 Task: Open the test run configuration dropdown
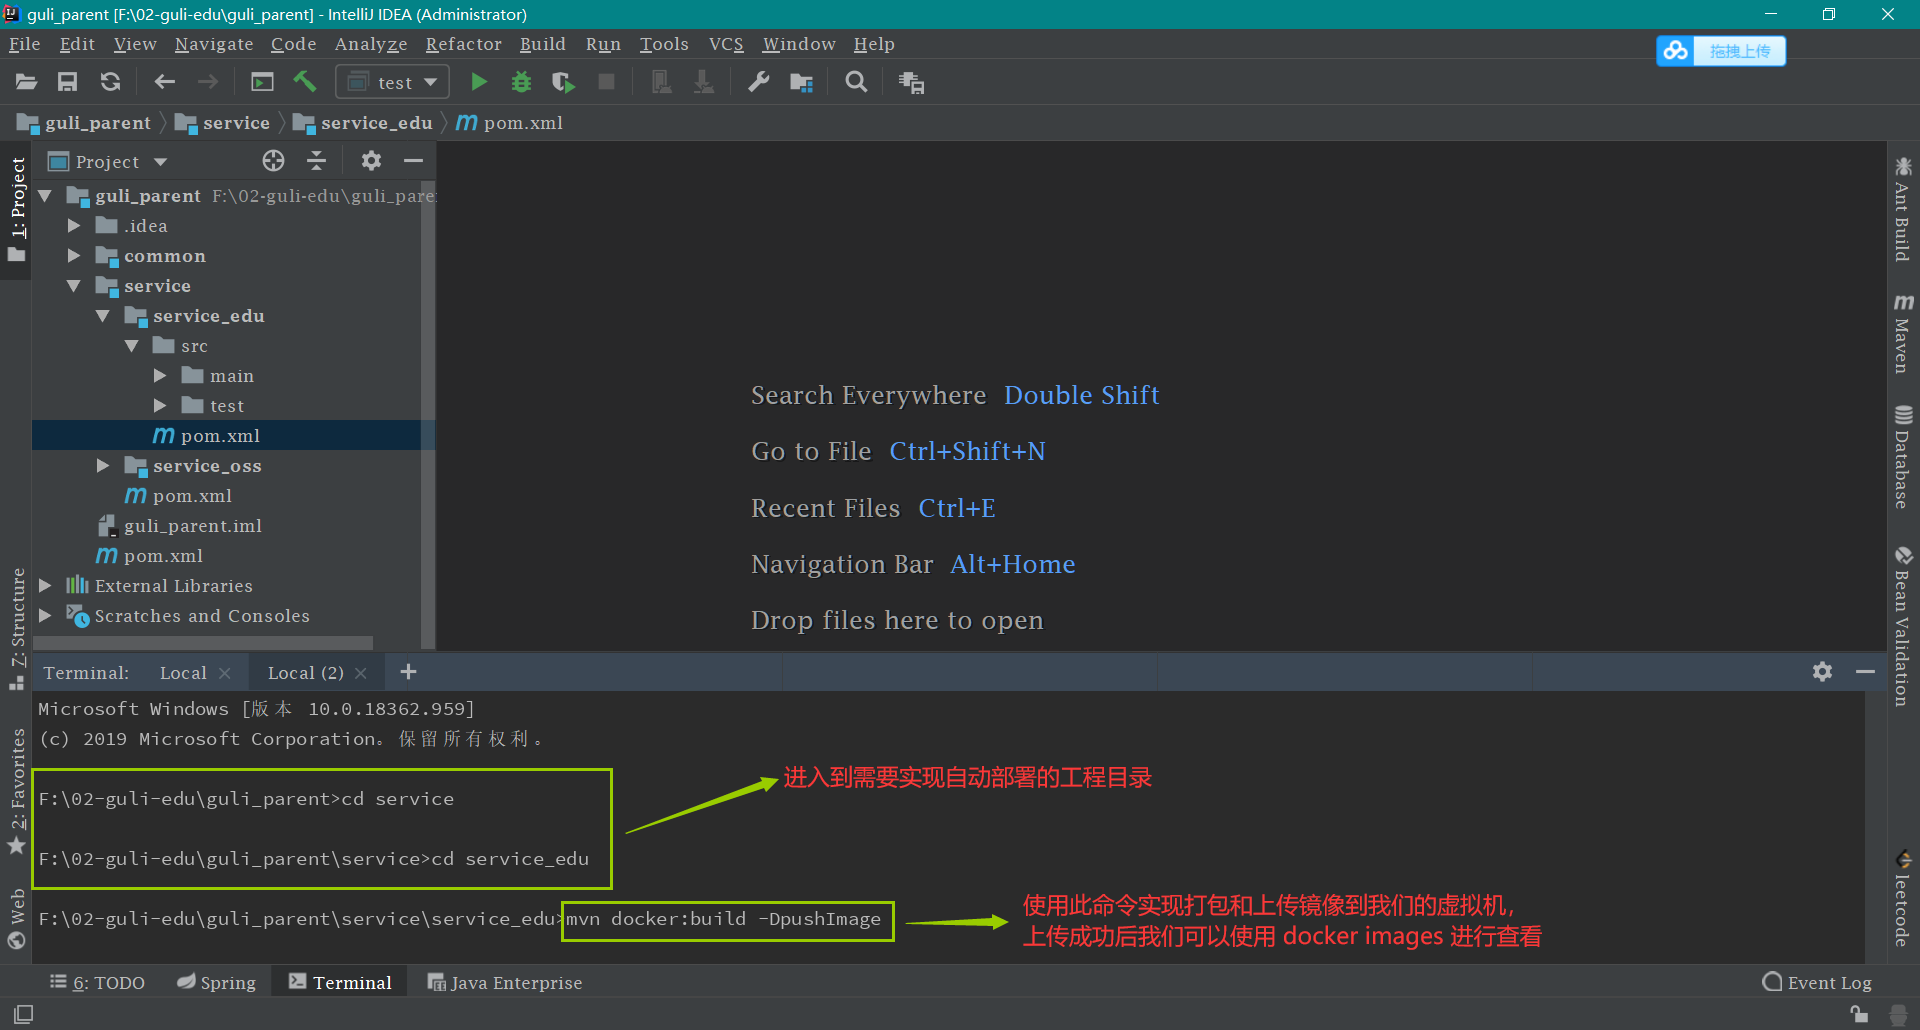click(393, 82)
